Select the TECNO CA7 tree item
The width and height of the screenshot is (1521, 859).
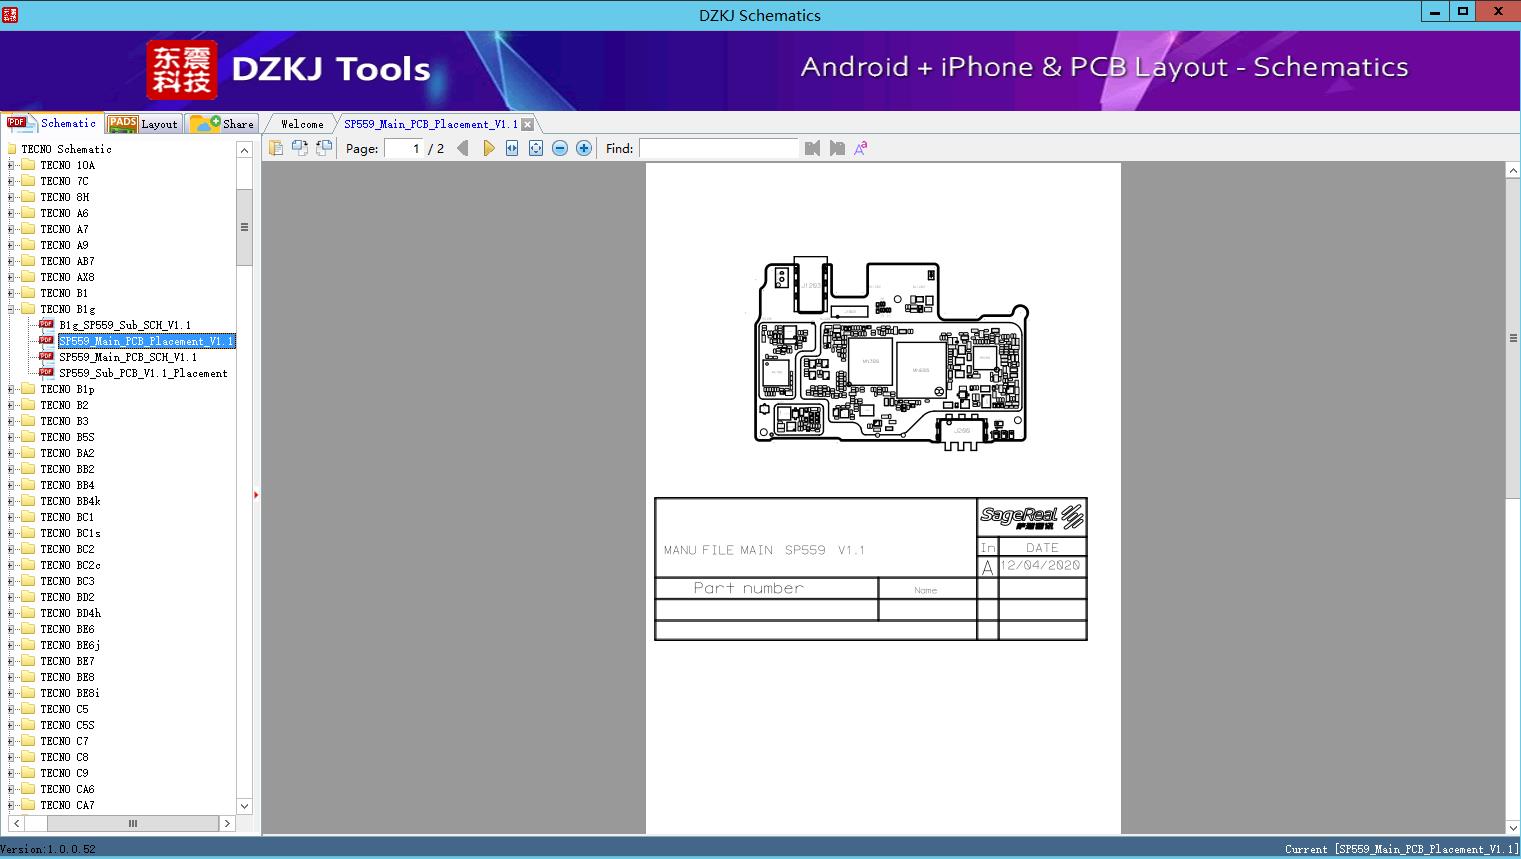[x=67, y=805]
